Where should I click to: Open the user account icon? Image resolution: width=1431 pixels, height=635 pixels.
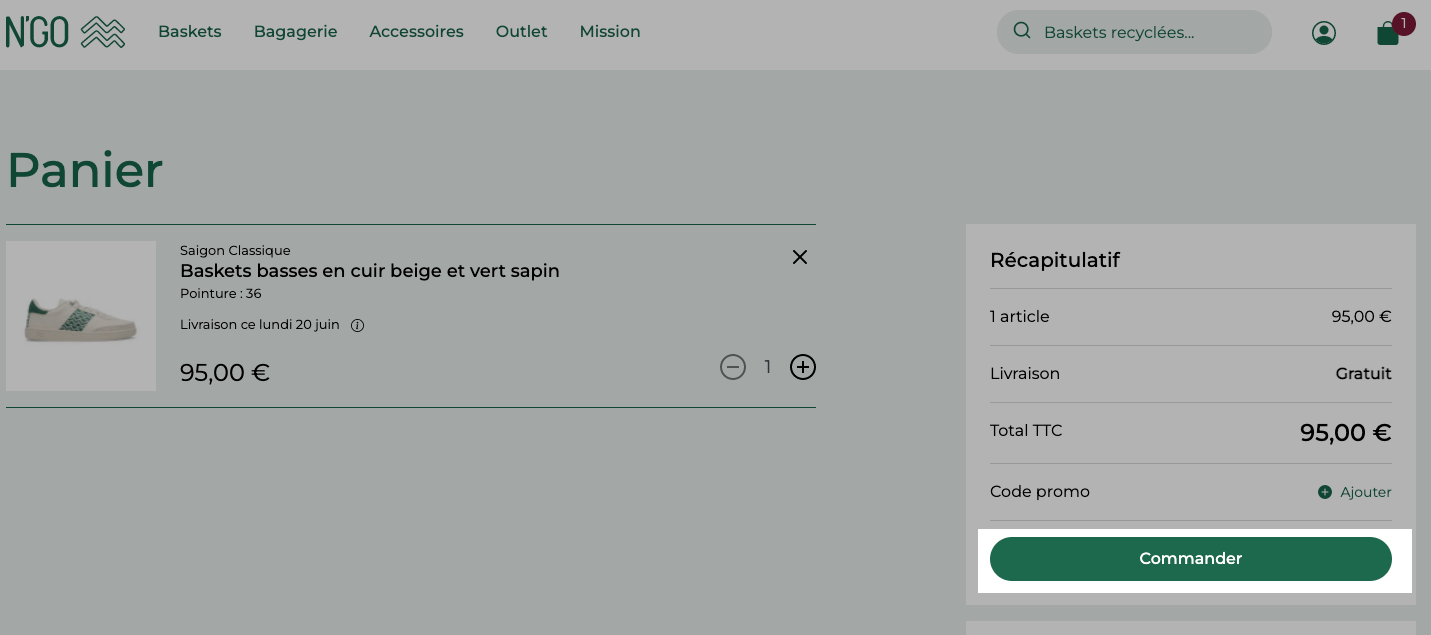[x=1323, y=33]
